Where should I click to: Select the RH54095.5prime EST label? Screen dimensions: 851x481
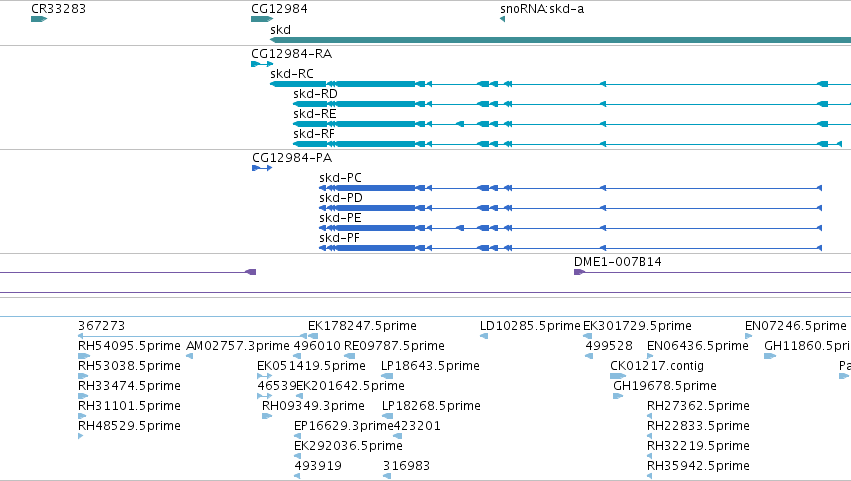[129, 346]
